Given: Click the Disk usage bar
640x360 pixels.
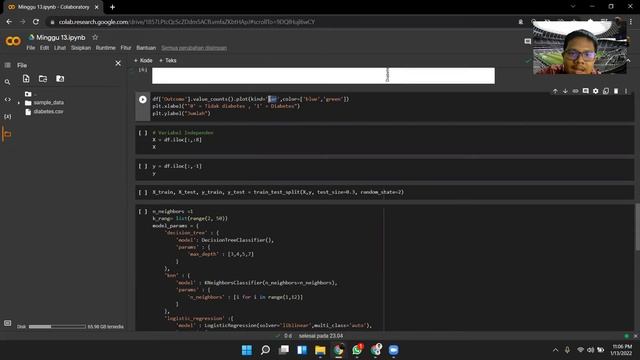Looking at the screenshot, I should [x=57, y=327].
